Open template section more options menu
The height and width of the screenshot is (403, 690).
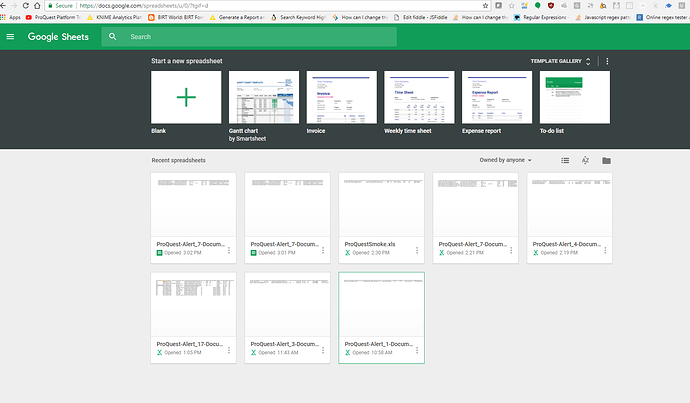pos(607,61)
